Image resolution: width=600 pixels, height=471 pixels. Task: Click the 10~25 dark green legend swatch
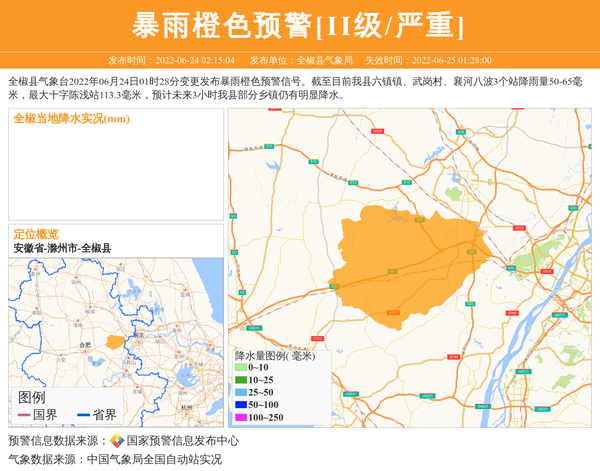point(240,380)
